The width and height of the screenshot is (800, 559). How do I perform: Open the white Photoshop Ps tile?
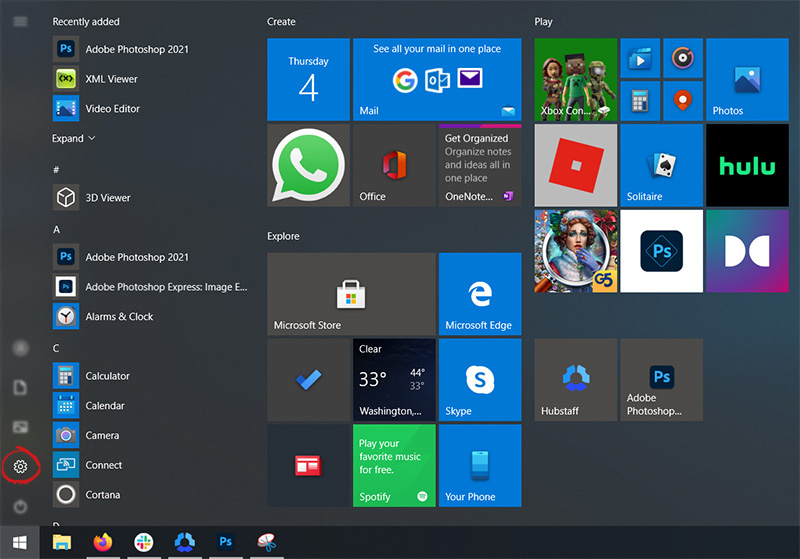point(662,251)
